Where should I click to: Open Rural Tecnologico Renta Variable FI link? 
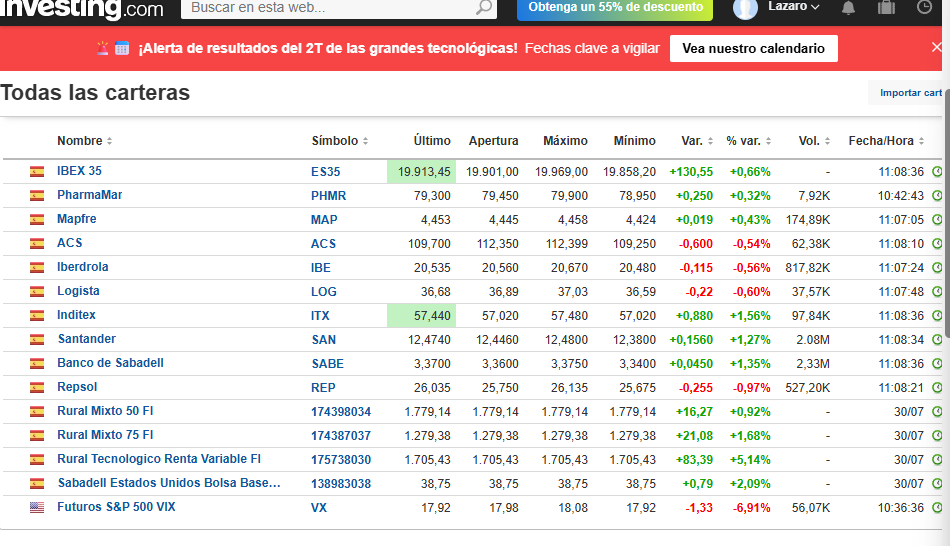tap(159, 459)
